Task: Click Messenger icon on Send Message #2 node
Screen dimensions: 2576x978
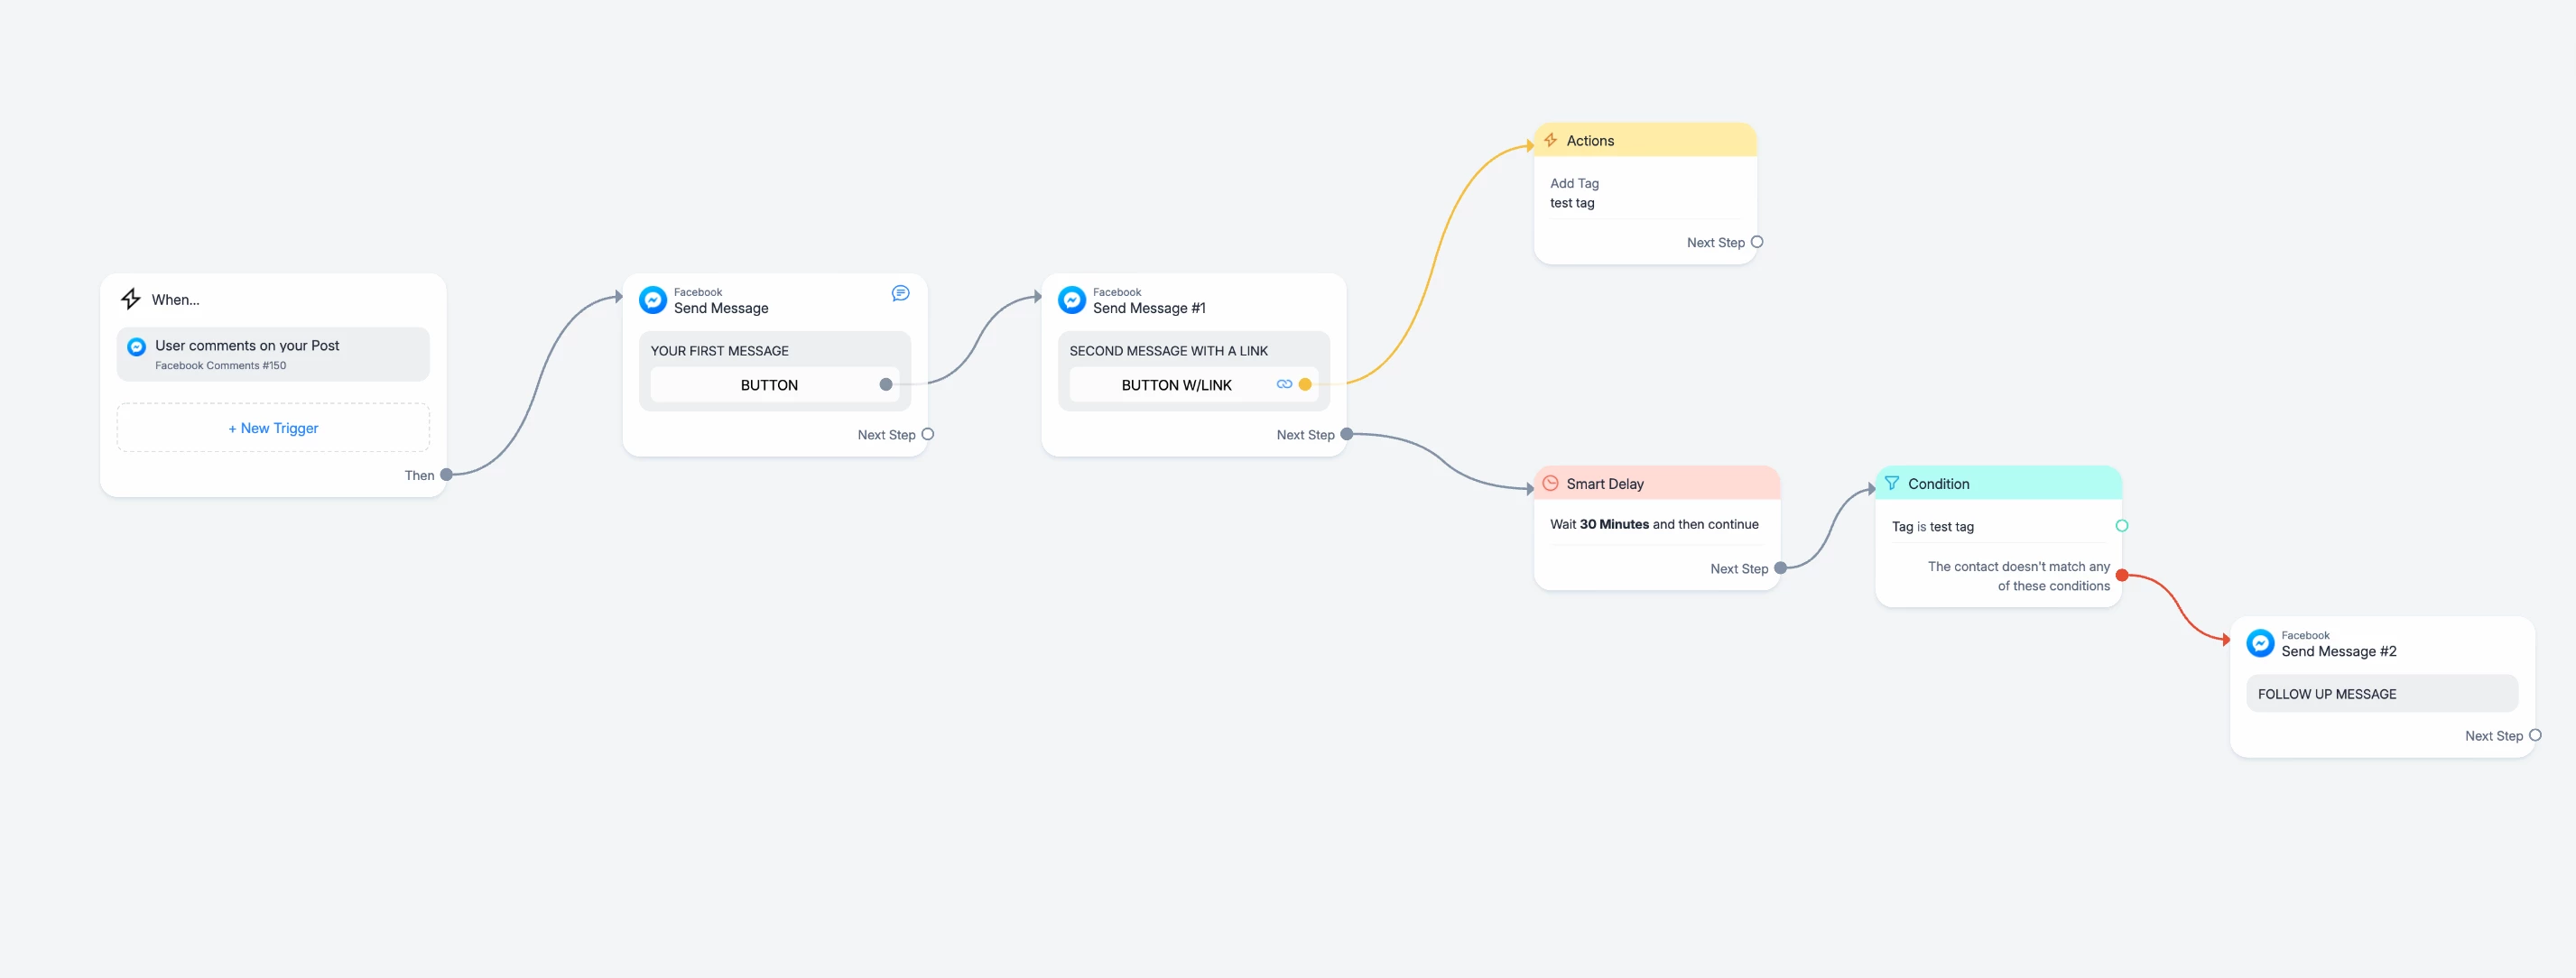Action: [2259, 643]
